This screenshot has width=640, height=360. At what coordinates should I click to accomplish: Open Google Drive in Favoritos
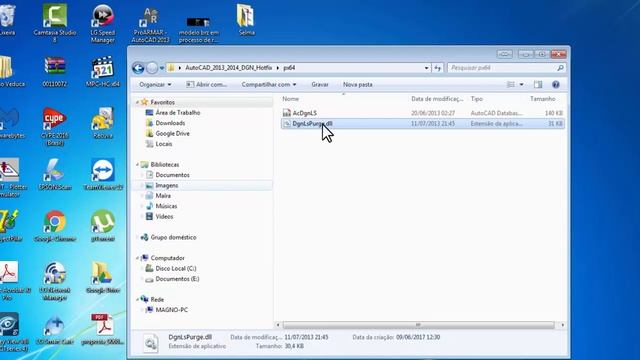click(172, 133)
